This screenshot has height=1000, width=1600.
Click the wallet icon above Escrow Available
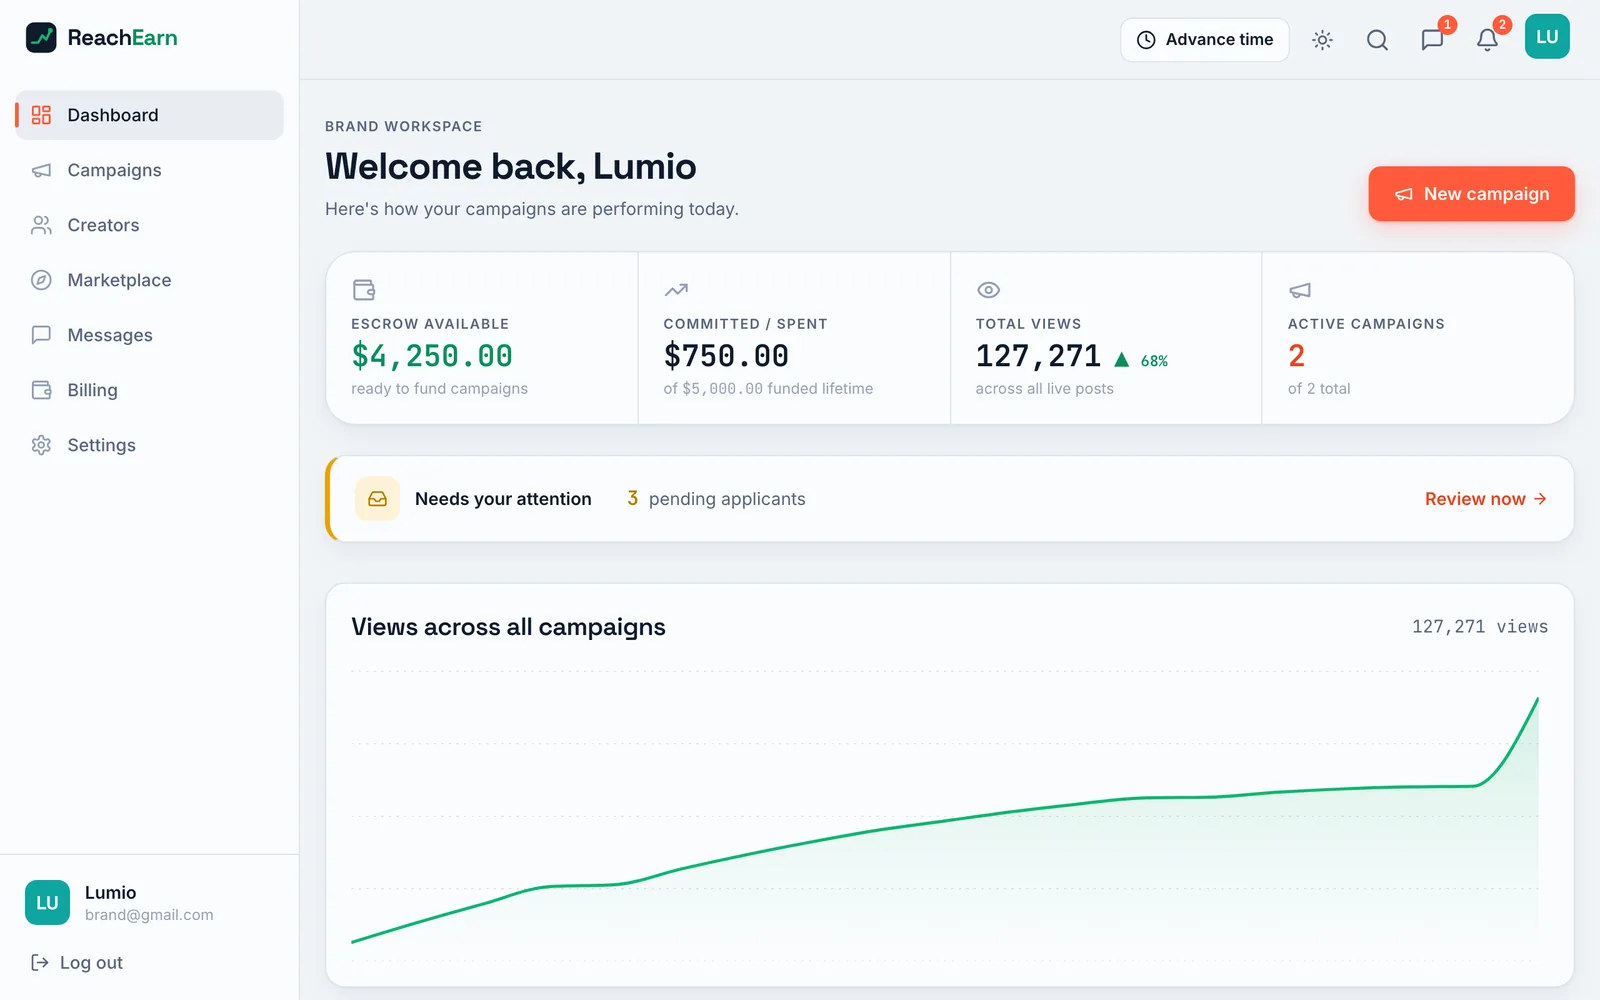(364, 290)
